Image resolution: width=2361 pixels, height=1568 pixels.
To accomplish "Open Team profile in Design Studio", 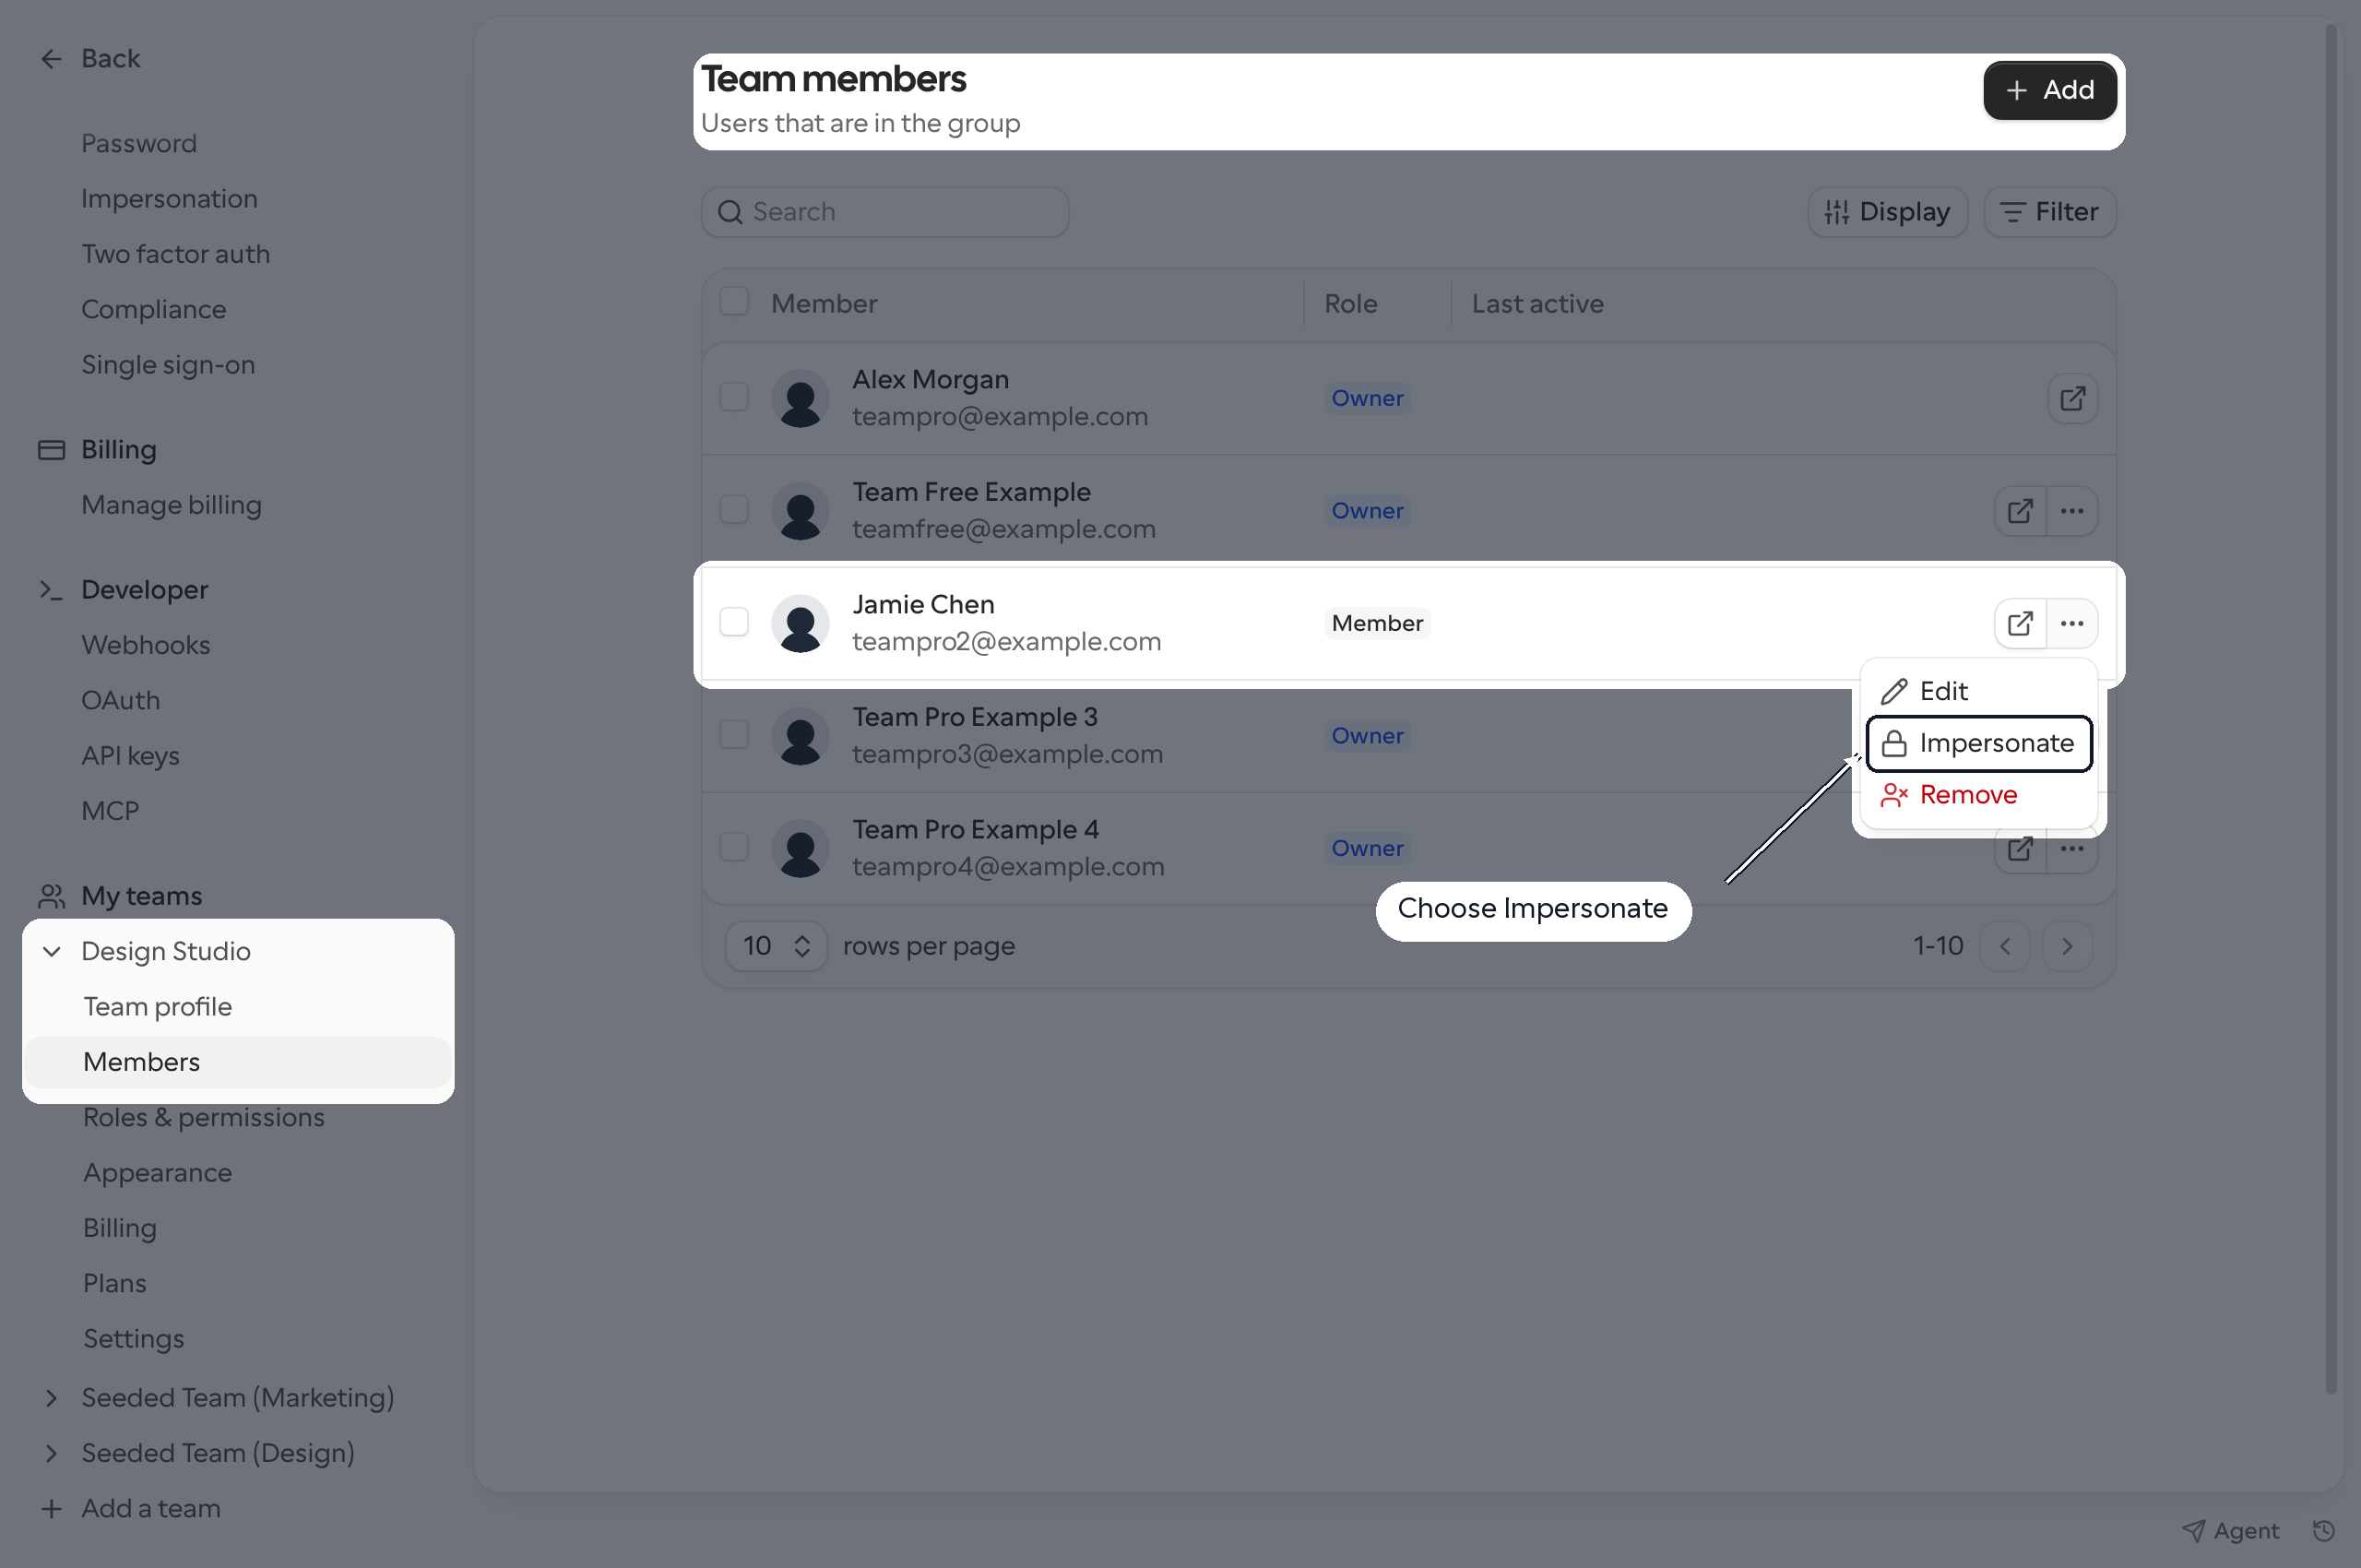I will [158, 1007].
